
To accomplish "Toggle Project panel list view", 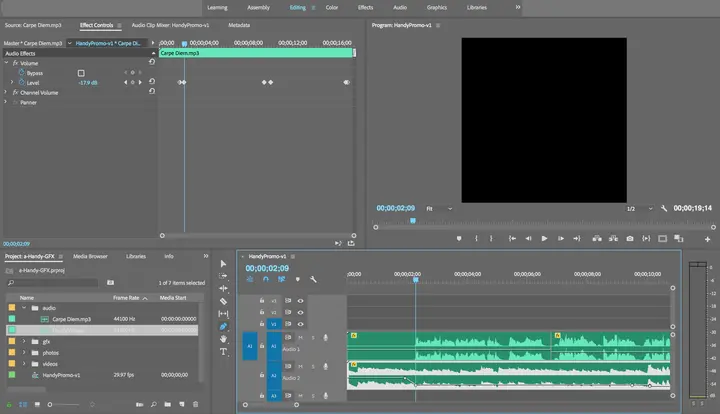I will [x=23, y=404].
